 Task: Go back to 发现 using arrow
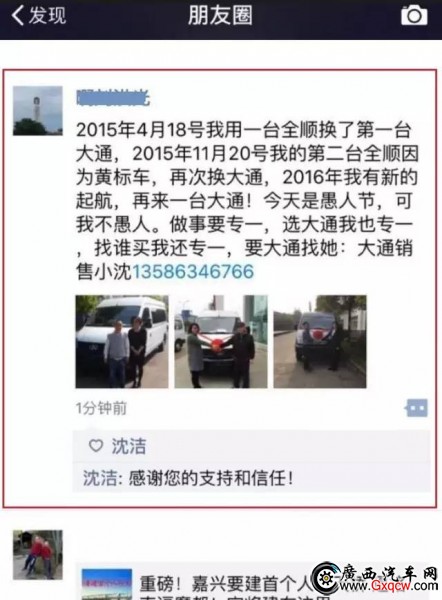coord(18,16)
